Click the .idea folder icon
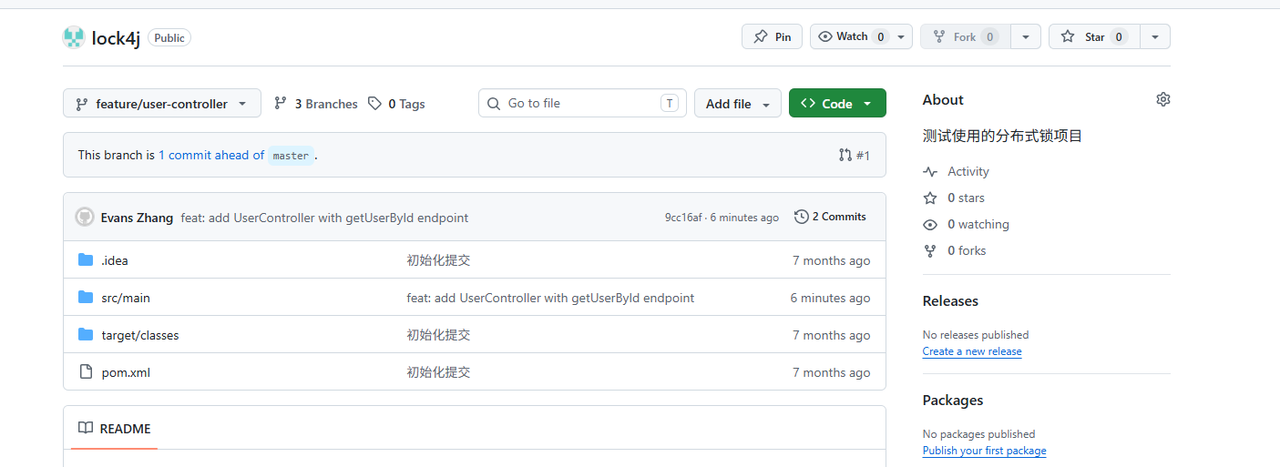This screenshot has height=467, width=1280. click(x=86, y=260)
